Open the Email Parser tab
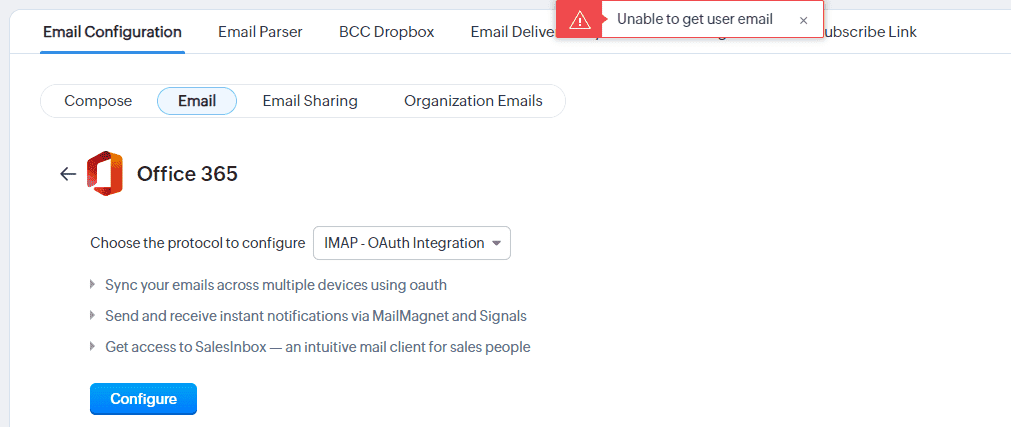The image size is (1011, 427). pos(260,32)
